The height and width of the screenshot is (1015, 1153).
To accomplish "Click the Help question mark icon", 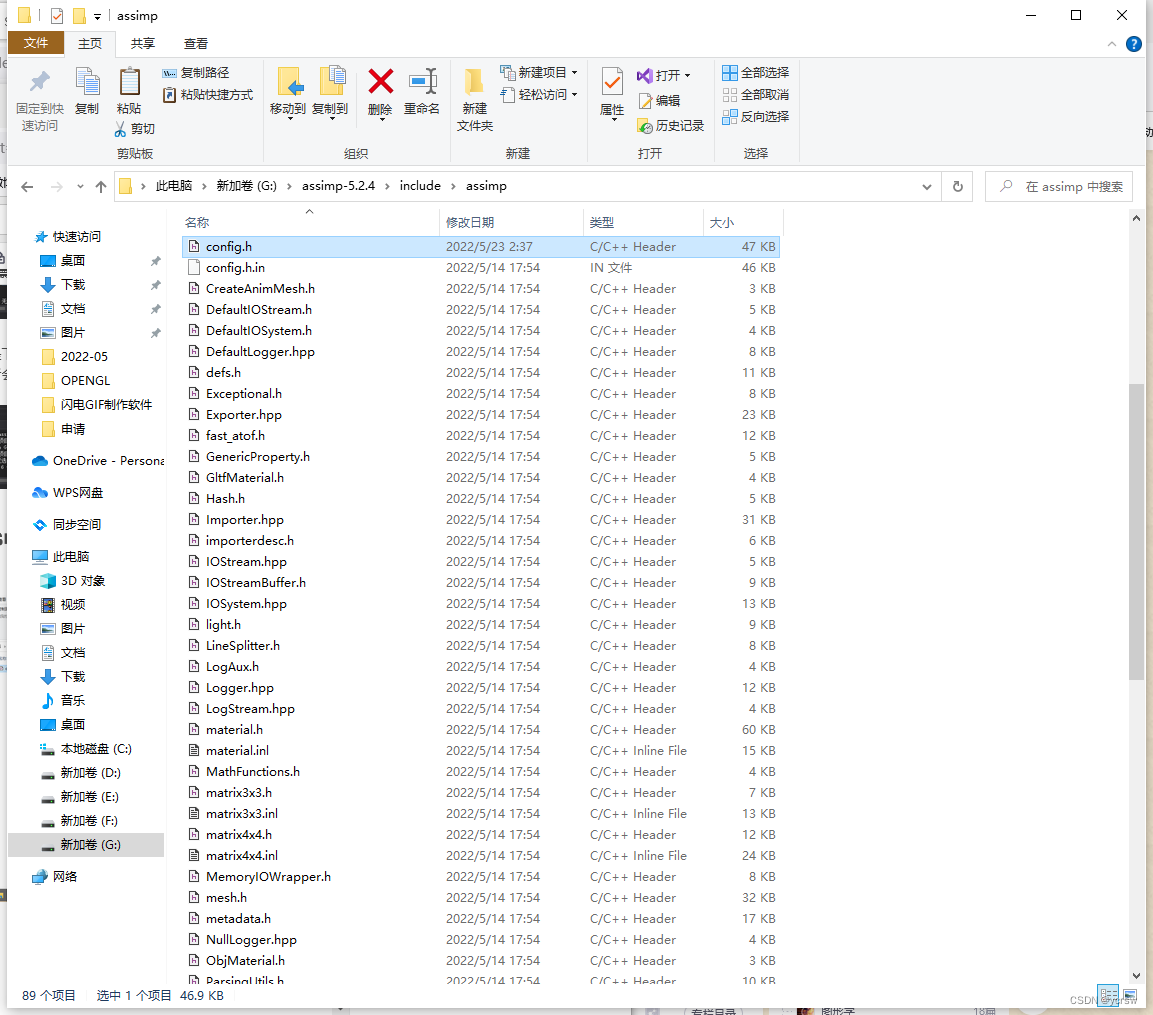I will (x=1134, y=44).
